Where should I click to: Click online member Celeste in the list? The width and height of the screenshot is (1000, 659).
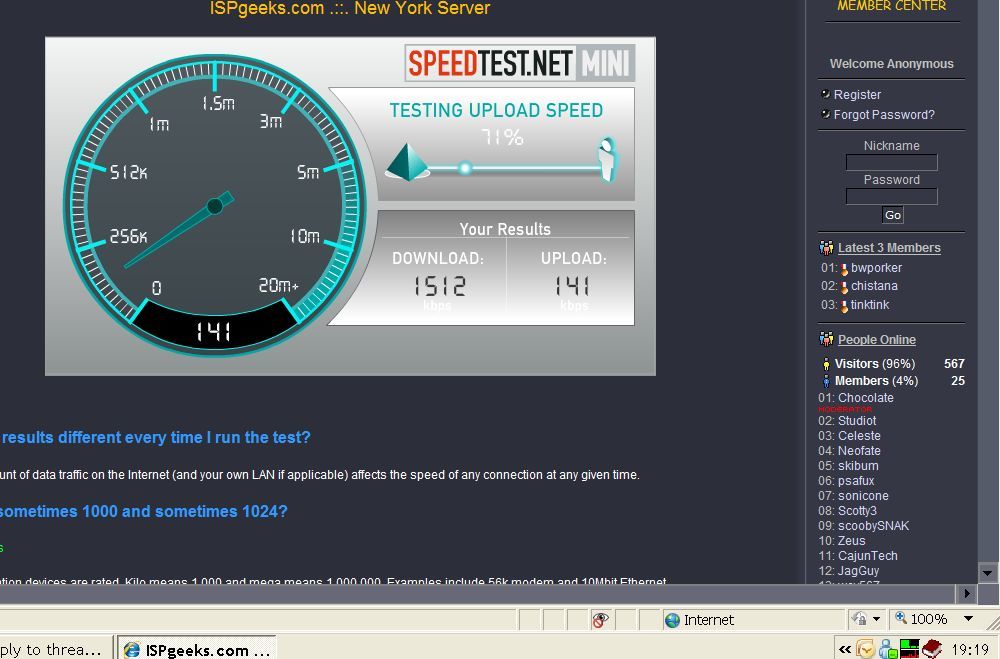tap(859, 436)
